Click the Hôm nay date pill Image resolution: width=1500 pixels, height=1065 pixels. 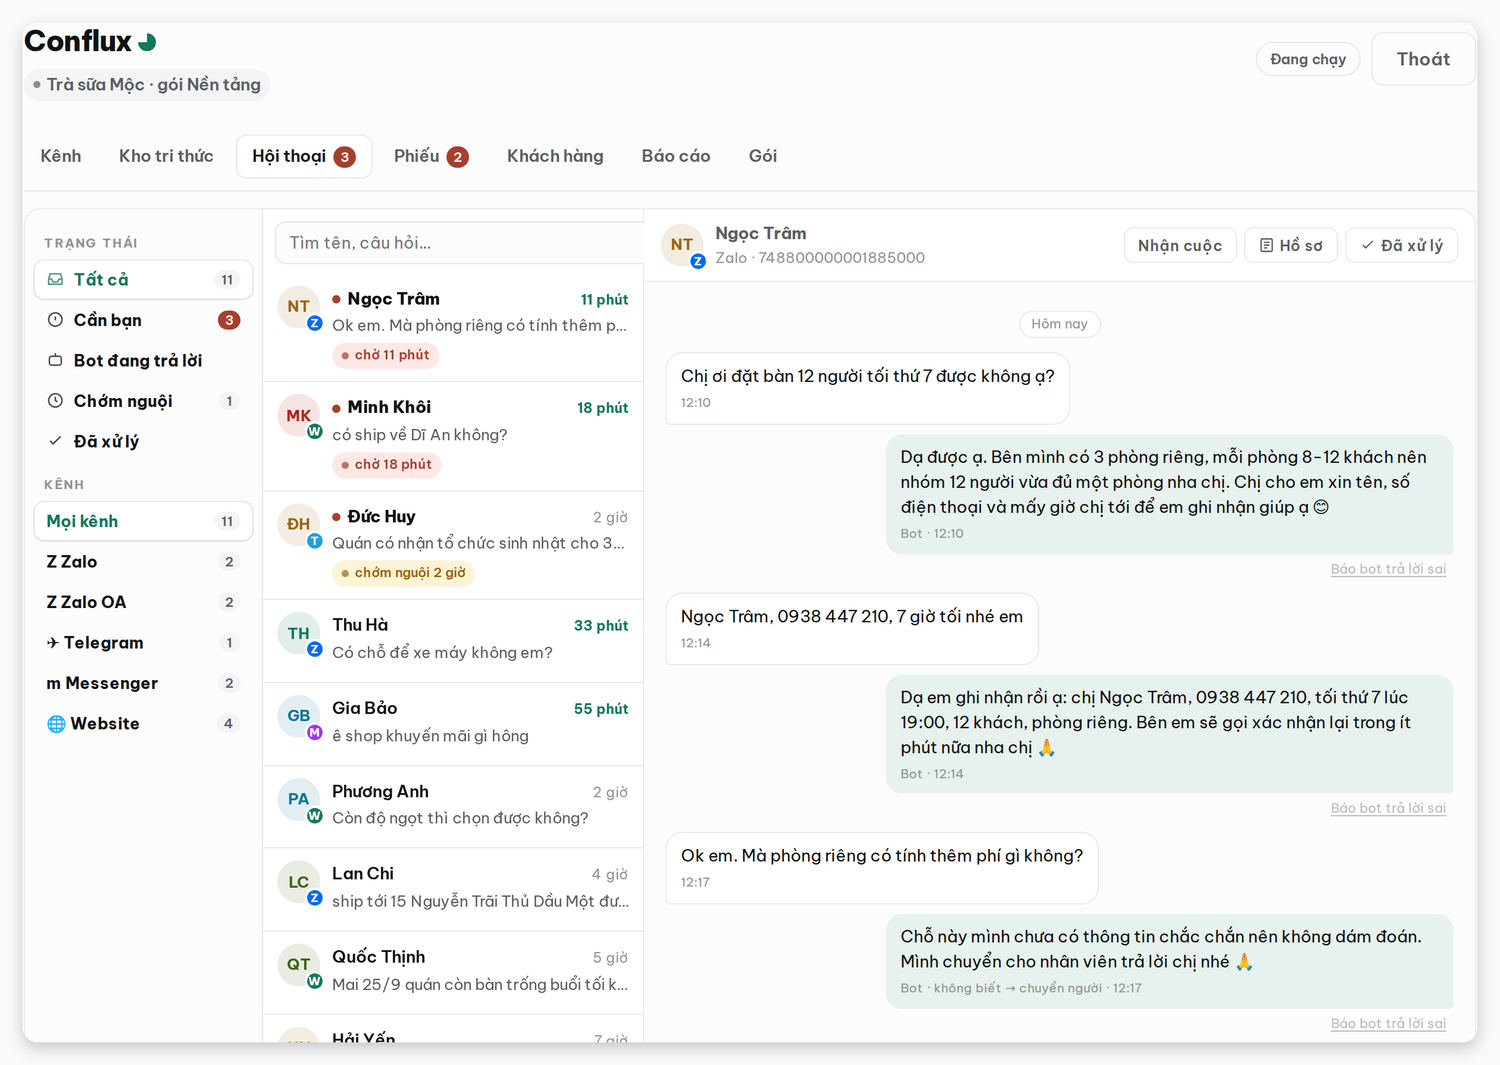(1059, 324)
